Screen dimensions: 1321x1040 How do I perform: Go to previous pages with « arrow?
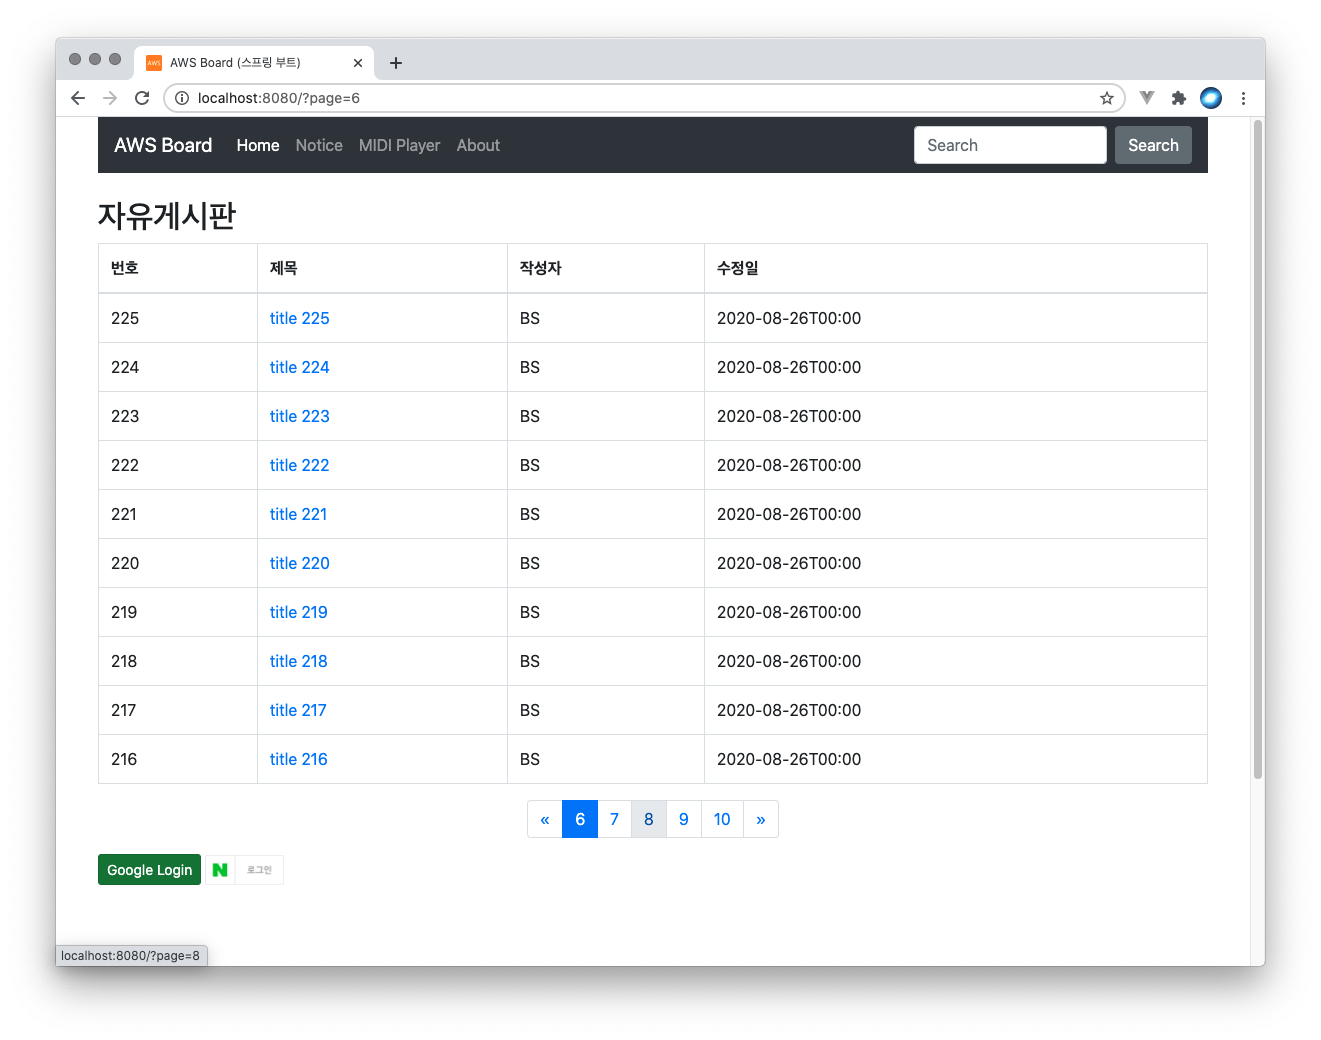coord(545,819)
